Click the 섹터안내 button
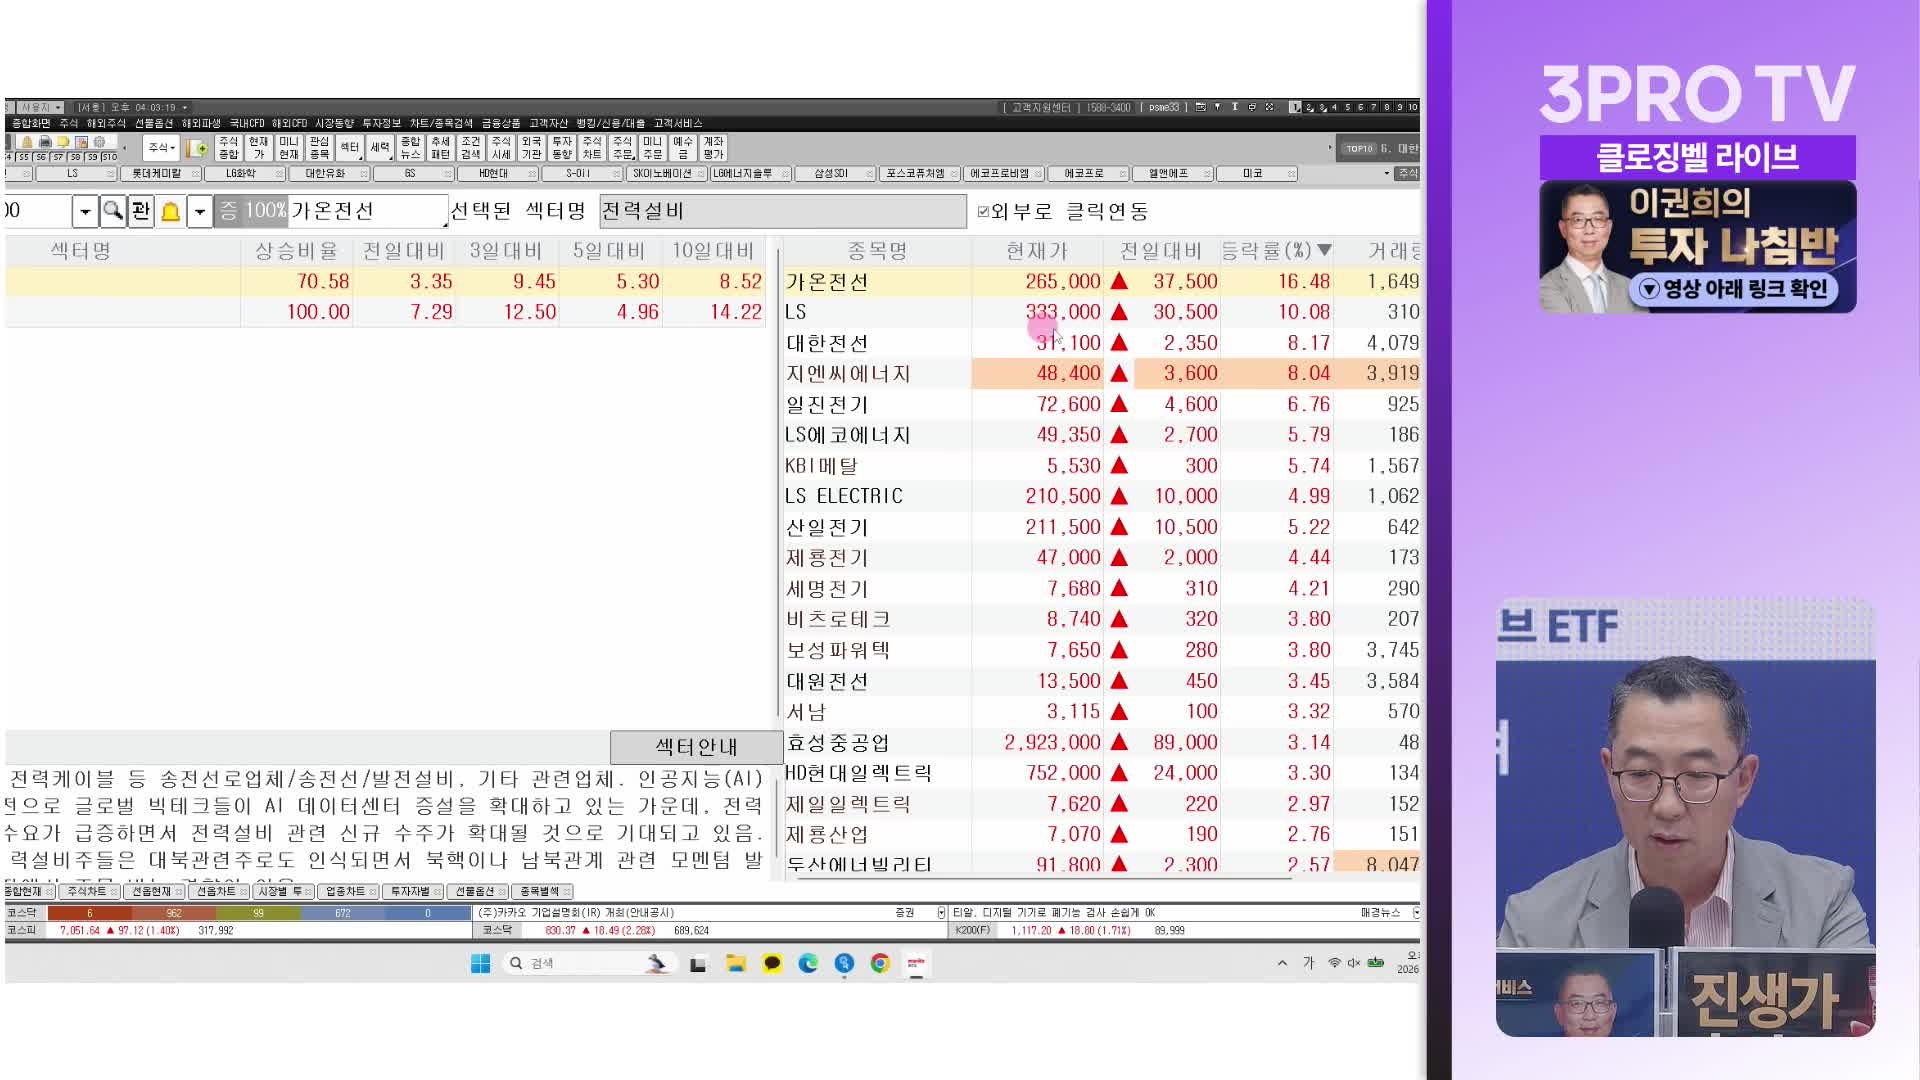Image resolution: width=1920 pixels, height=1080 pixels. point(696,747)
